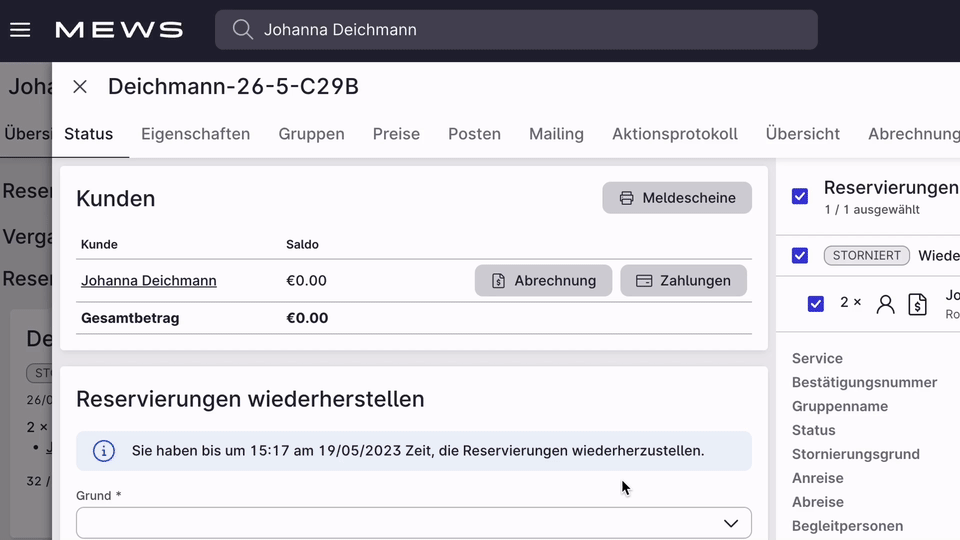
Task: Open the Johanna Deichmann customer link
Action: pyautogui.click(x=149, y=280)
